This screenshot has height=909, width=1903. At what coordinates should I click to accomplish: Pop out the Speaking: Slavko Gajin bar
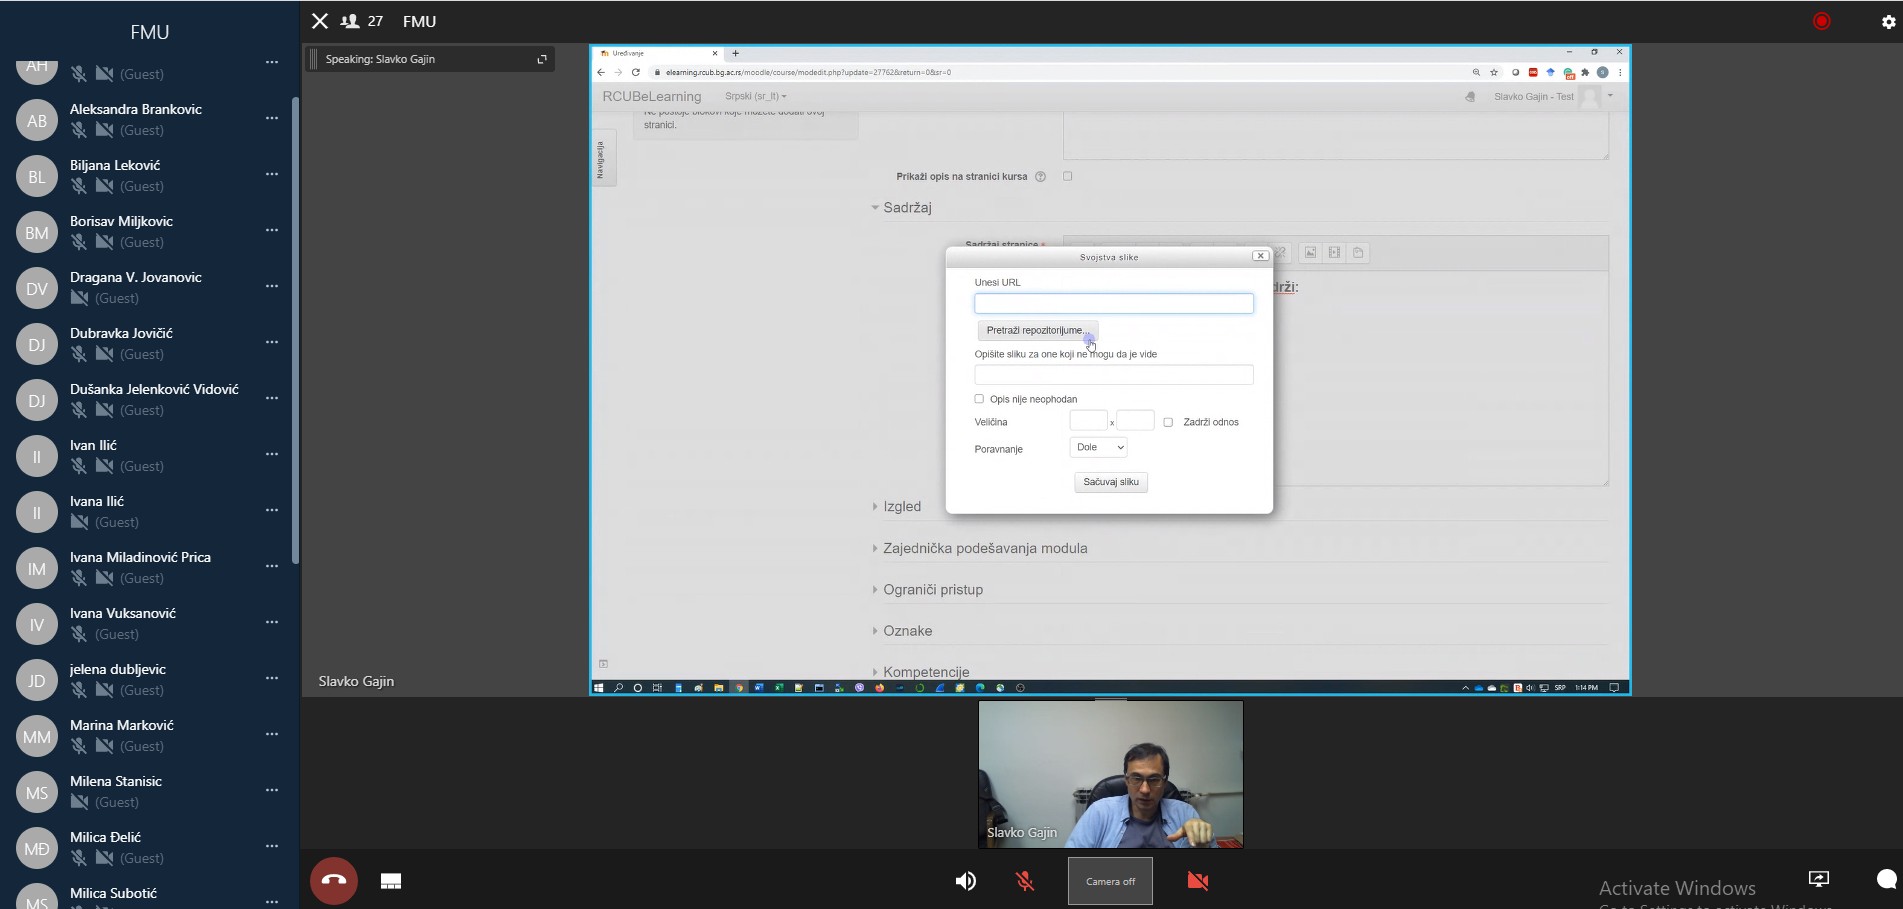click(x=542, y=59)
